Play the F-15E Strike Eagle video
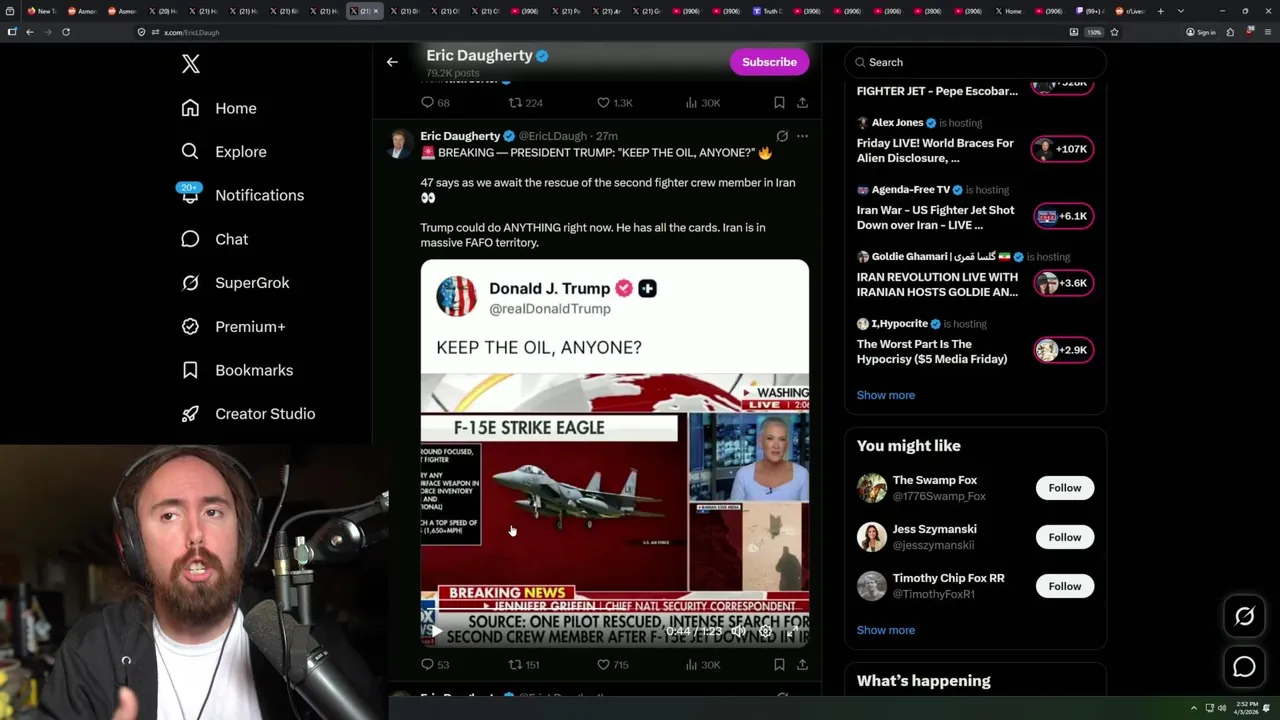Screen dimensions: 1280x720 (x=435, y=631)
